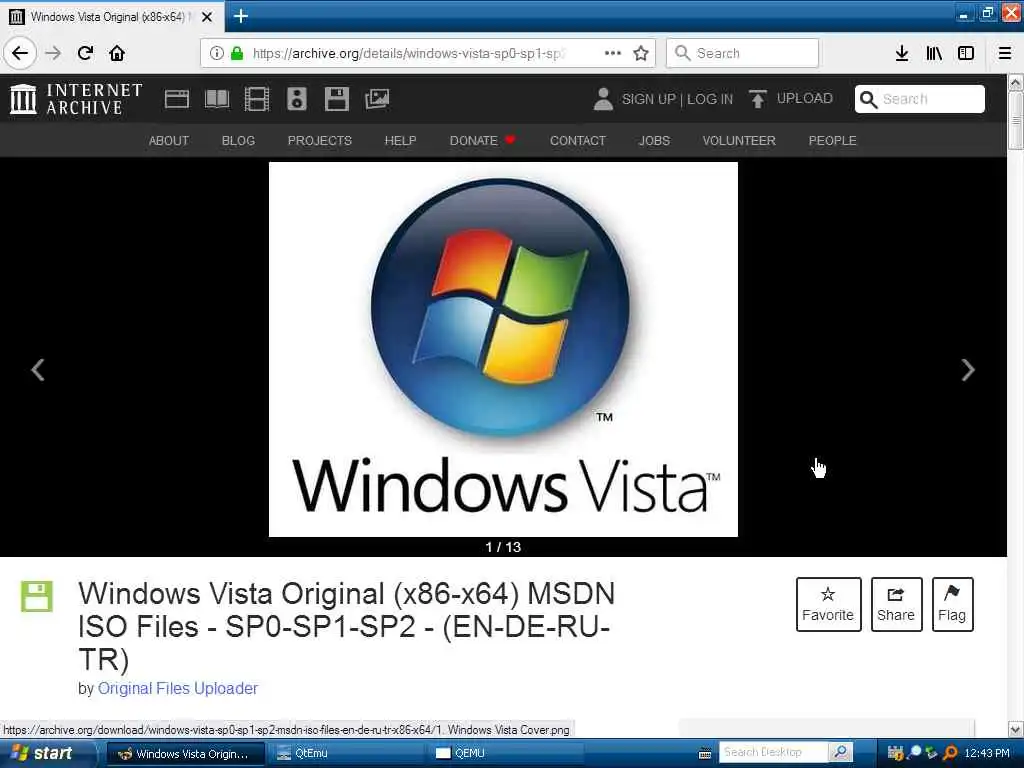Open the DONATE menu item
The height and width of the screenshot is (768, 1024).
click(x=482, y=140)
